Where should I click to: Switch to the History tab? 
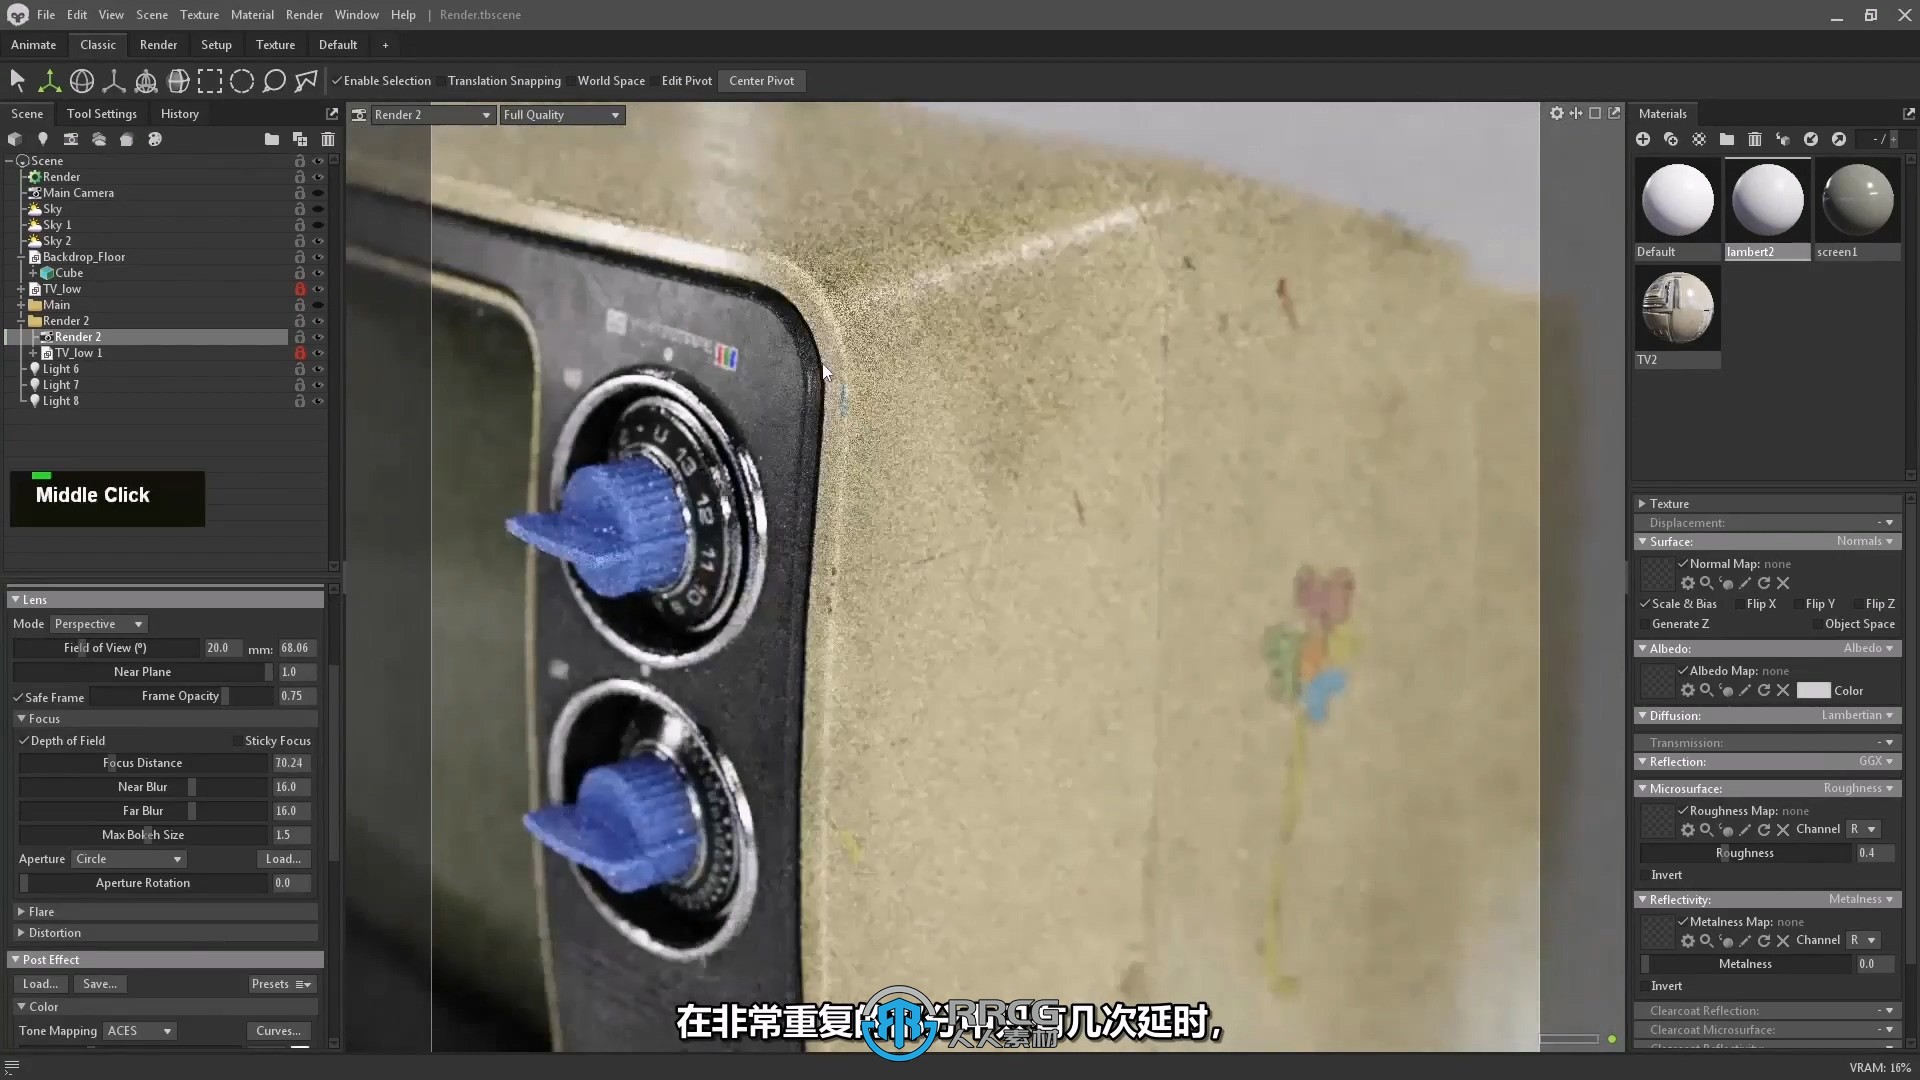point(180,114)
